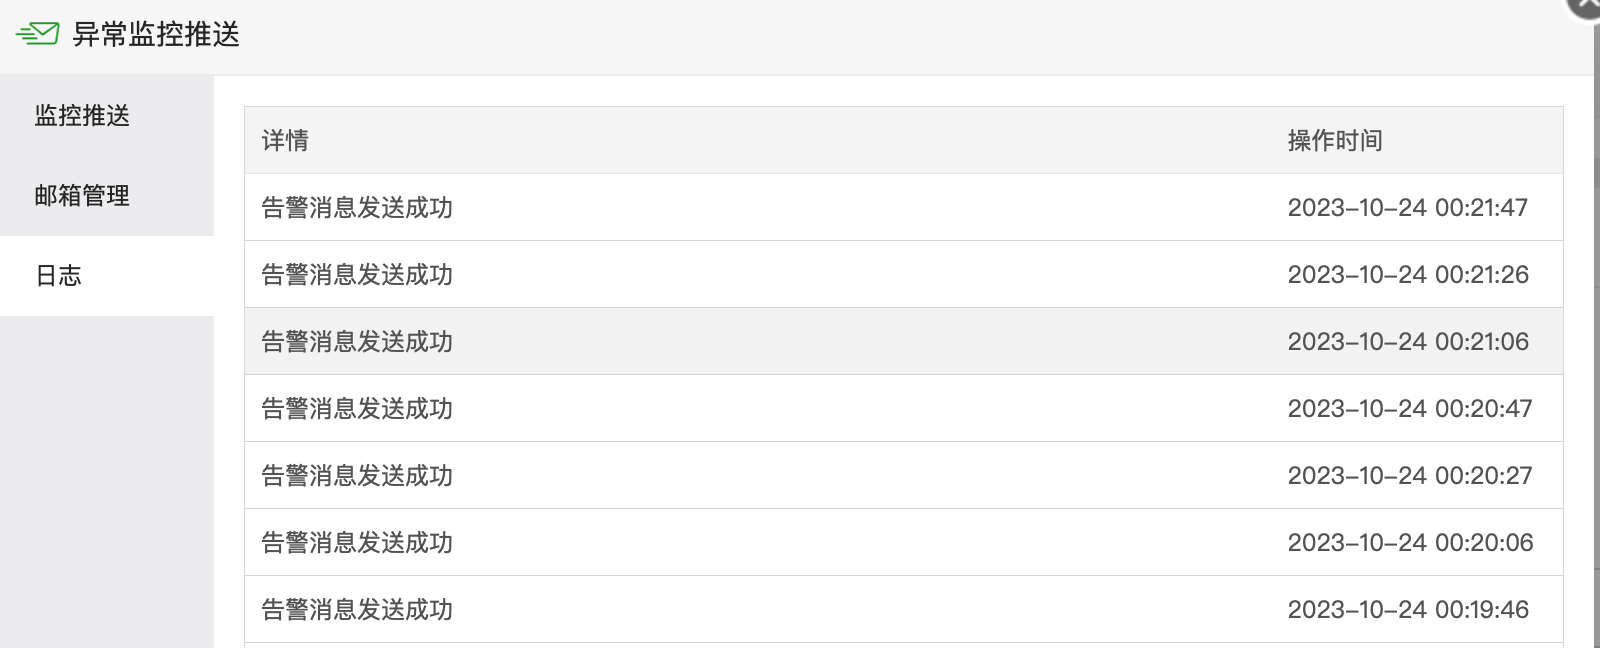
Task: Select the log row at 00:20:47
Action: [x=903, y=408]
